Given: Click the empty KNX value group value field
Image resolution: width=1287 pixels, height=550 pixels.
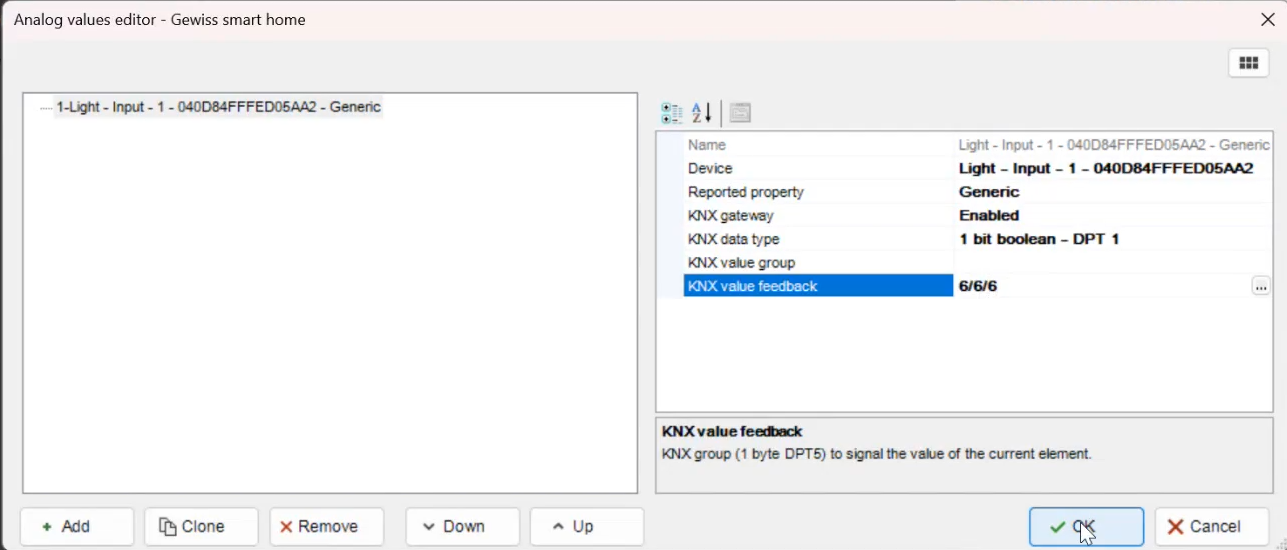Looking at the screenshot, I should pyautogui.click(x=1112, y=263).
